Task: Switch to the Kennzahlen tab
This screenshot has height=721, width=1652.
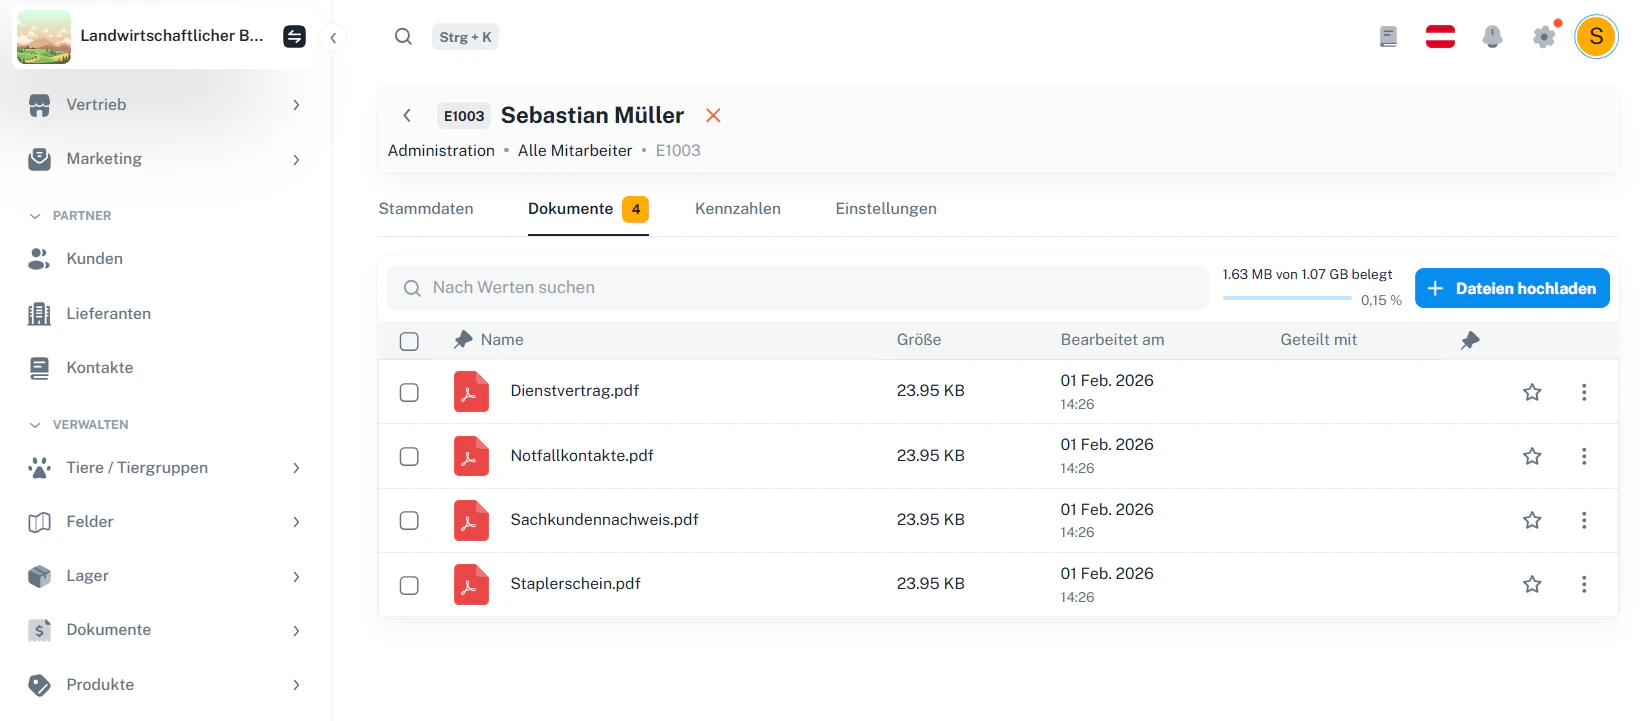Action: coord(738,209)
